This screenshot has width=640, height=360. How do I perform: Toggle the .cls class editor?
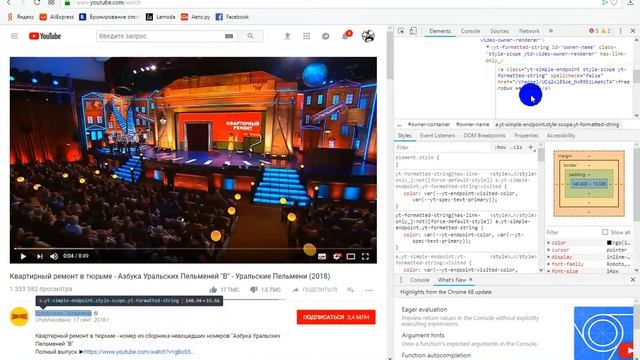517,147
